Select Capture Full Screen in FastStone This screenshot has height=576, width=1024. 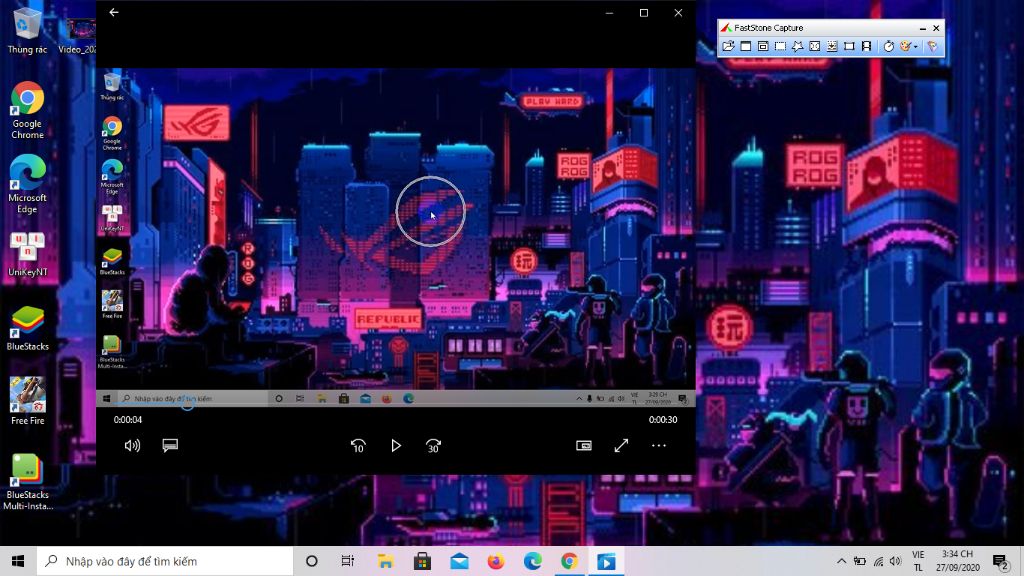pyautogui.click(x=814, y=46)
